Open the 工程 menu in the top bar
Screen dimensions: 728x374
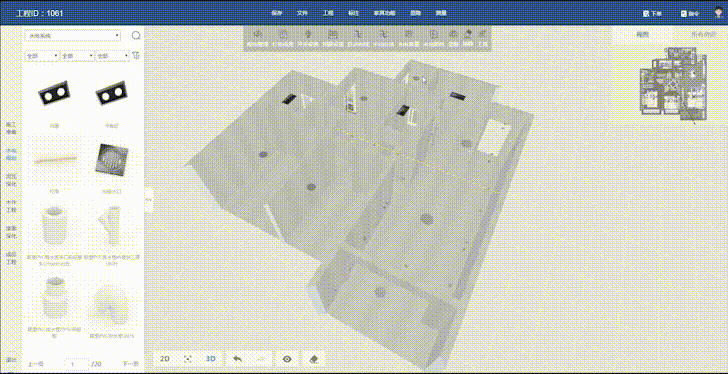point(328,13)
